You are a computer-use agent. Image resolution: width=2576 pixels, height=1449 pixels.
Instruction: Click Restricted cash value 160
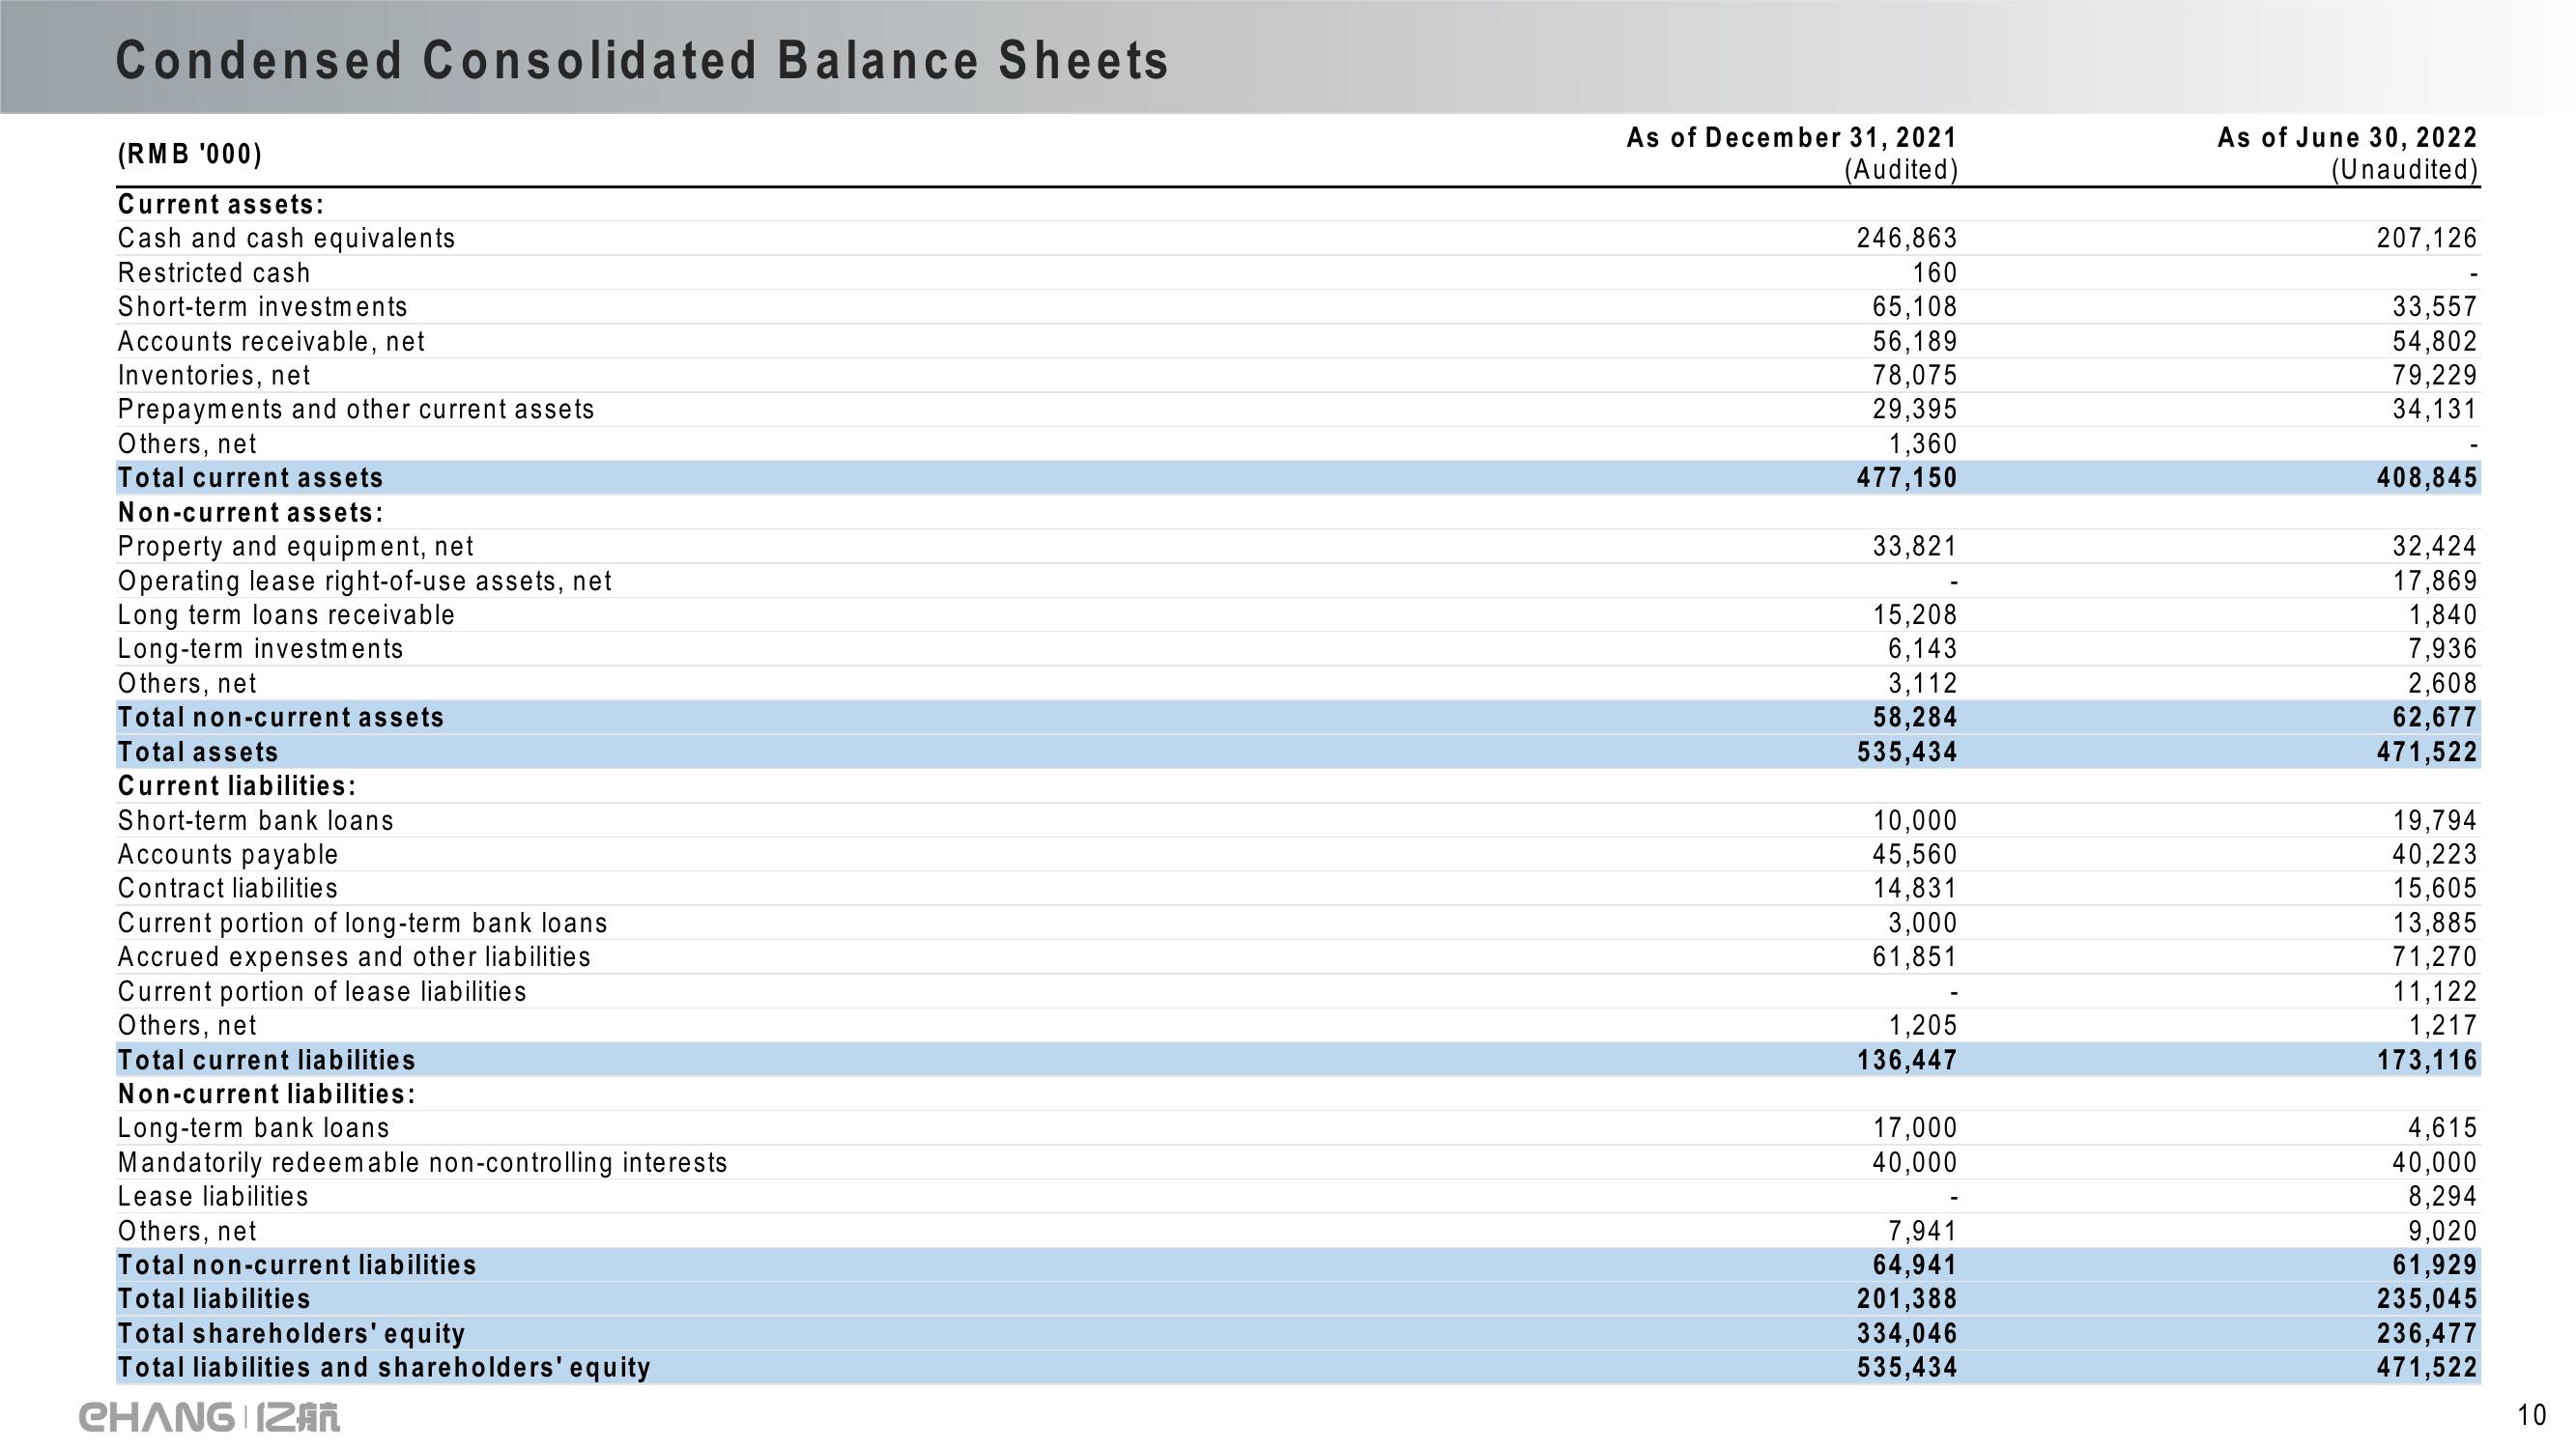1934,273
